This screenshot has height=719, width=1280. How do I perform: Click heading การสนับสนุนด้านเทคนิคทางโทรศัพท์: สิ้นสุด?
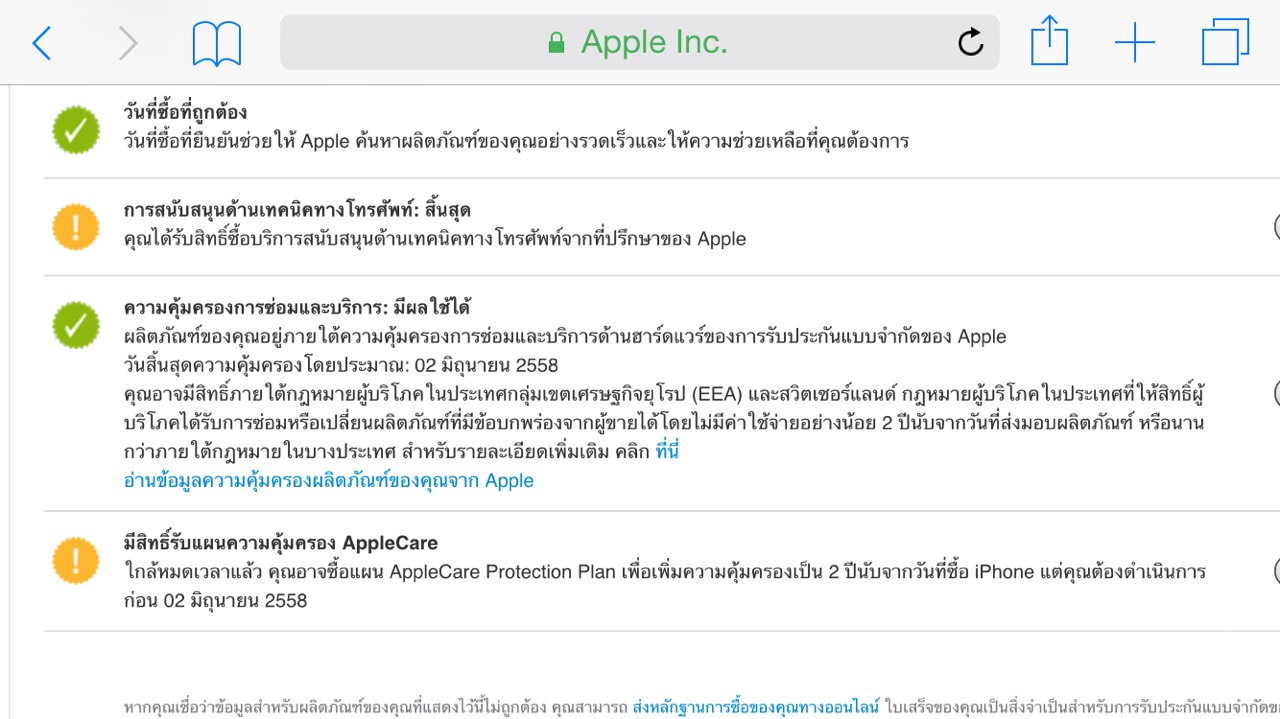pos(297,210)
